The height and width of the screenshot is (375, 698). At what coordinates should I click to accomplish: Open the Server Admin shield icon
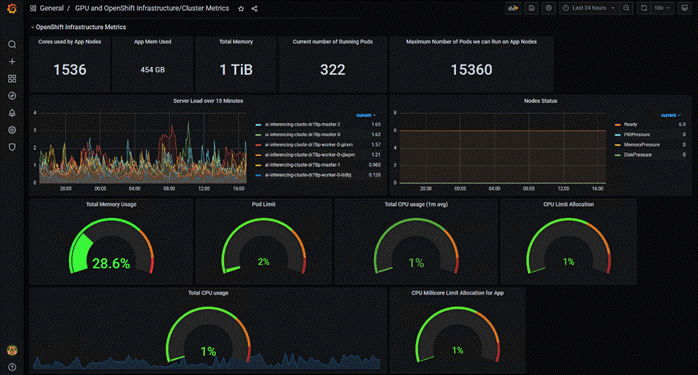12,147
